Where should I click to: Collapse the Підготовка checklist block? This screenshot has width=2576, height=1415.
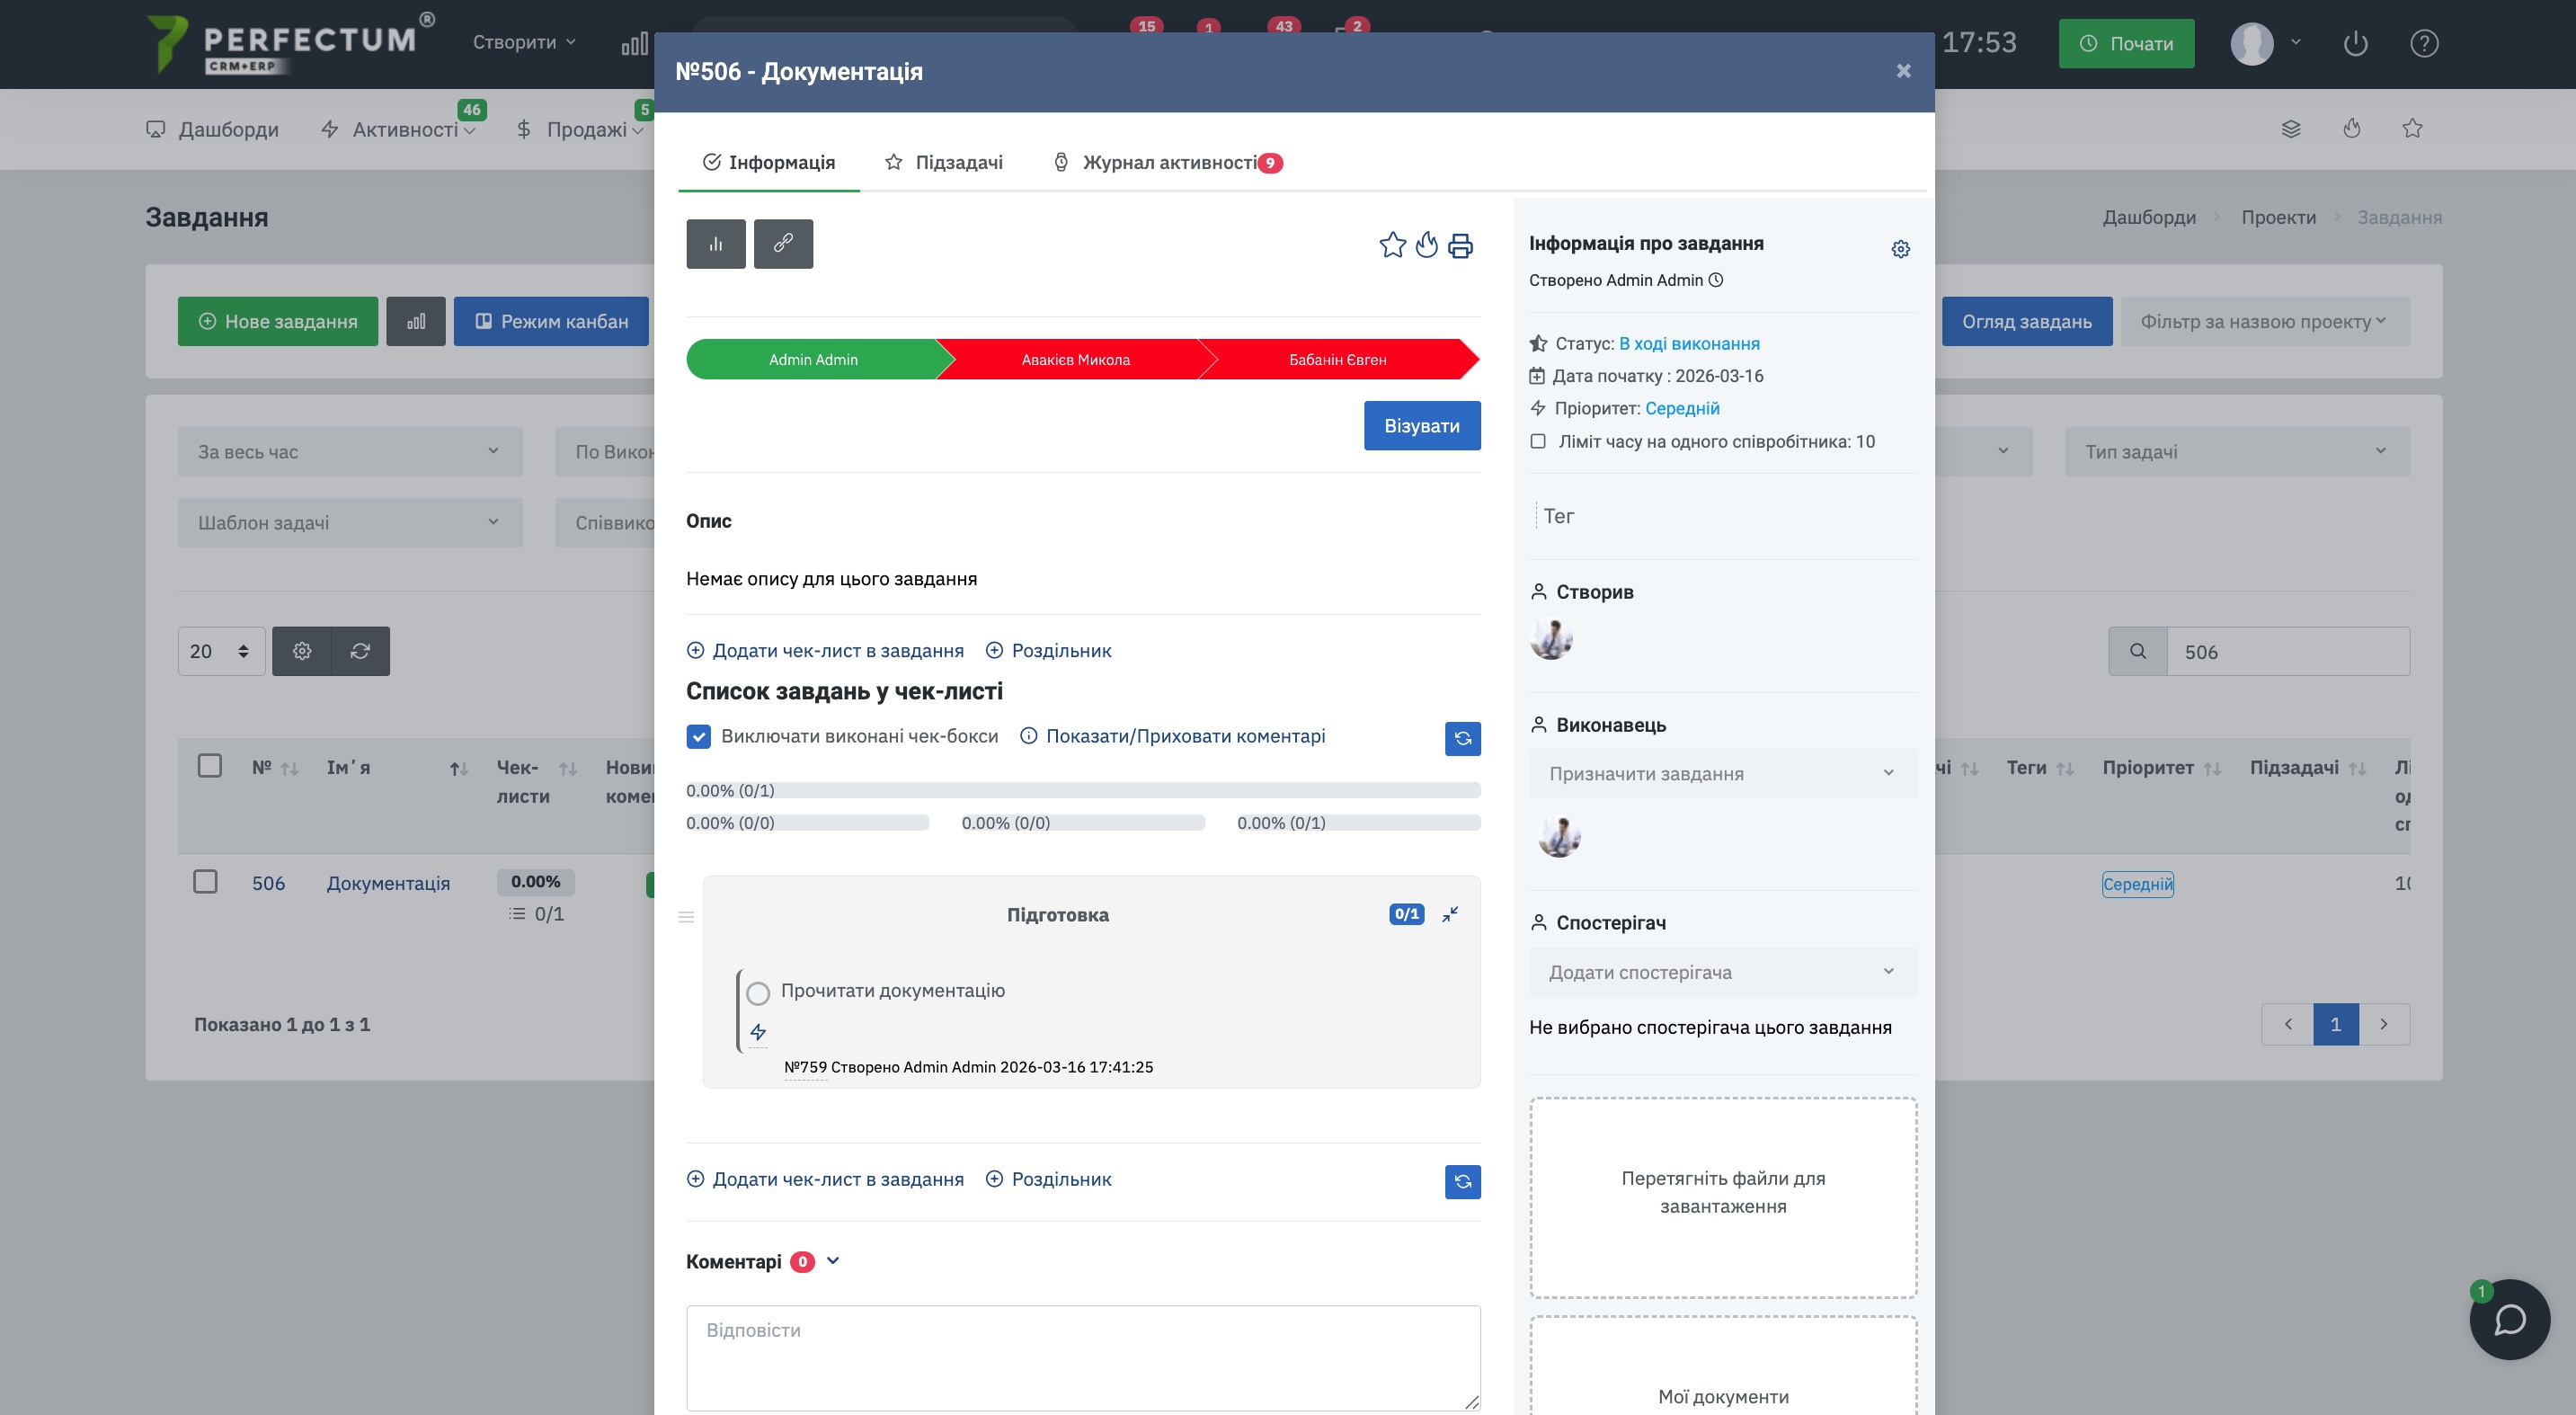1450,914
